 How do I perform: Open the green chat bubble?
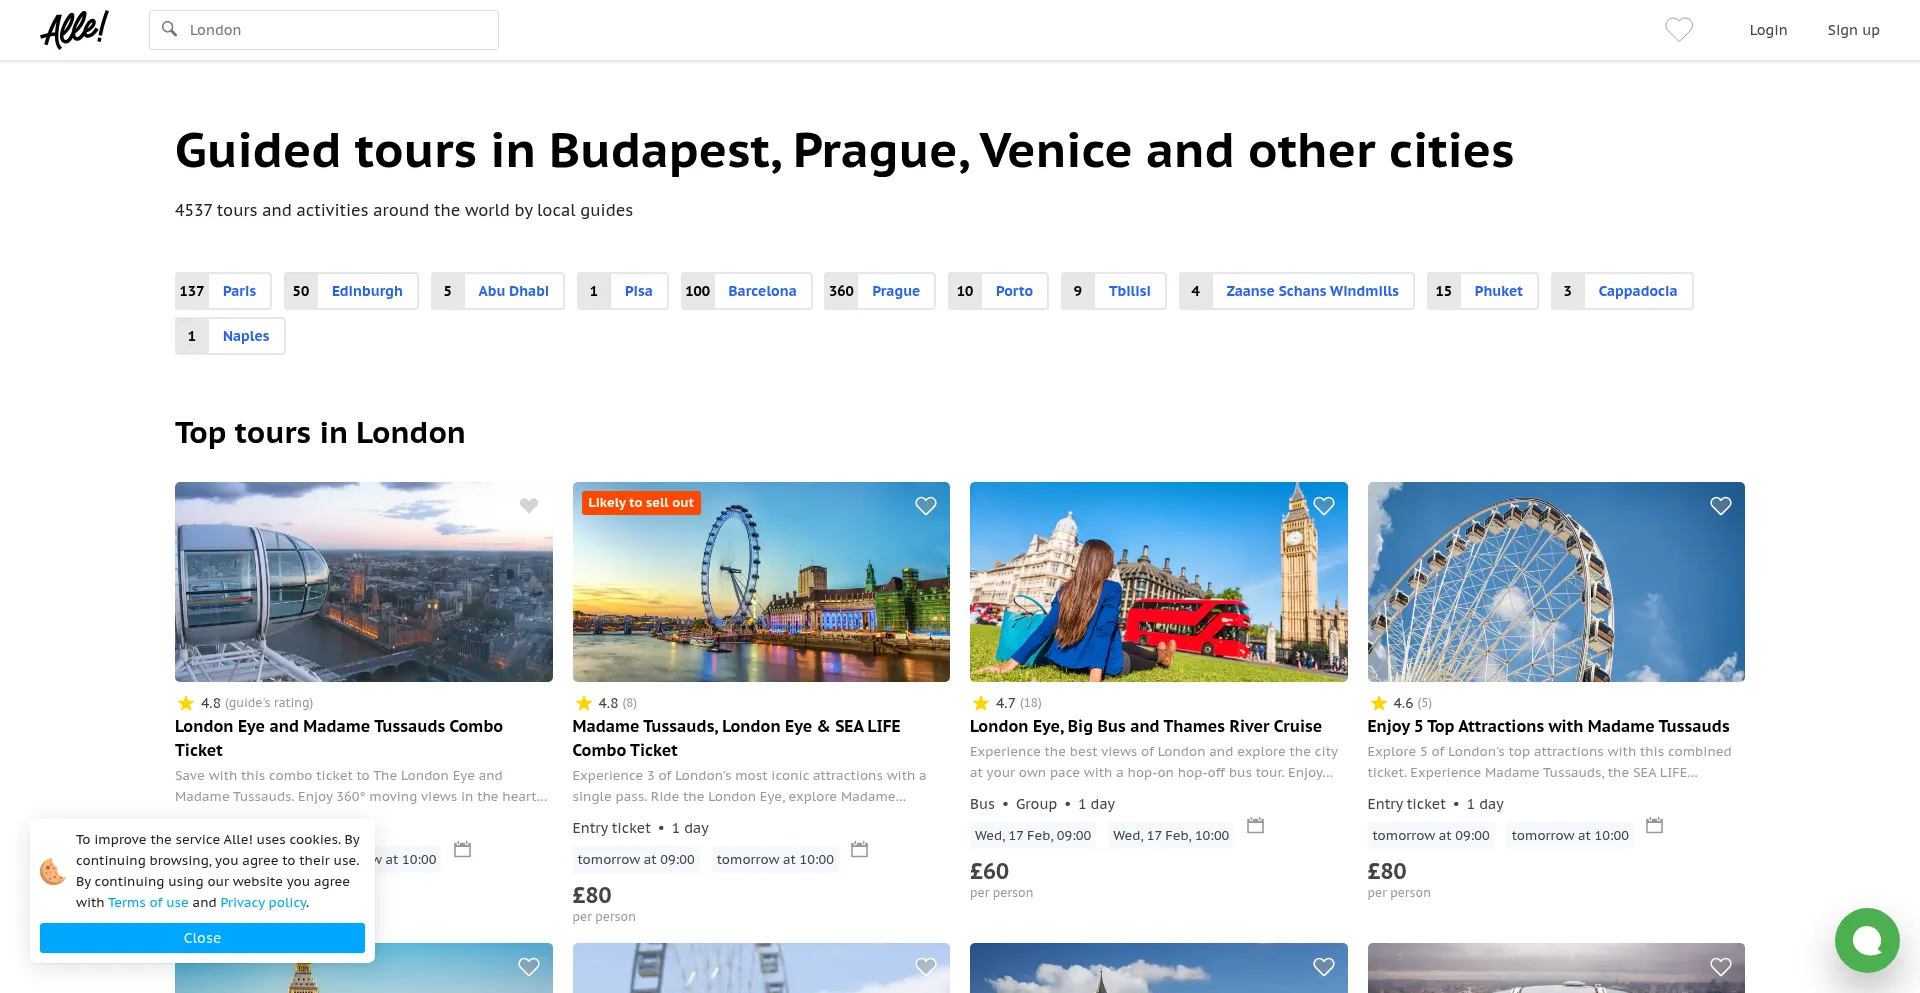pos(1867,940)
